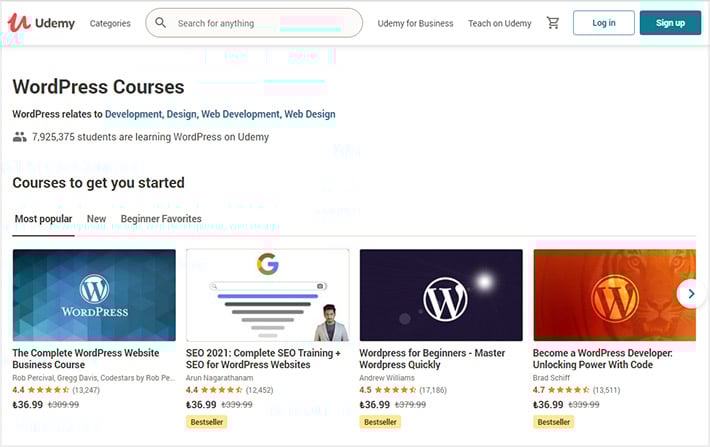
Task: Click the 7,925,375 students learning text
Action: pos(150,137)
